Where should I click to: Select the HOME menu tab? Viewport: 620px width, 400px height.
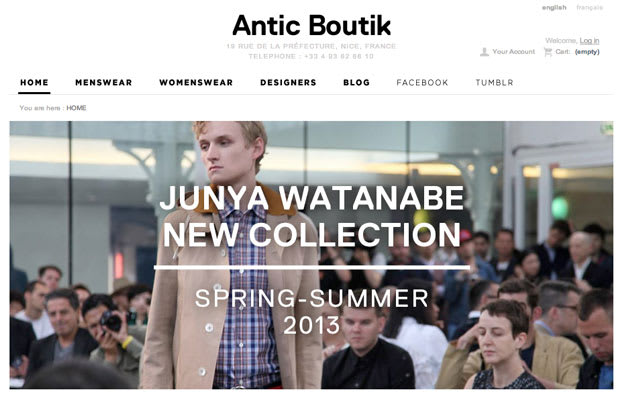click(34, 83)
